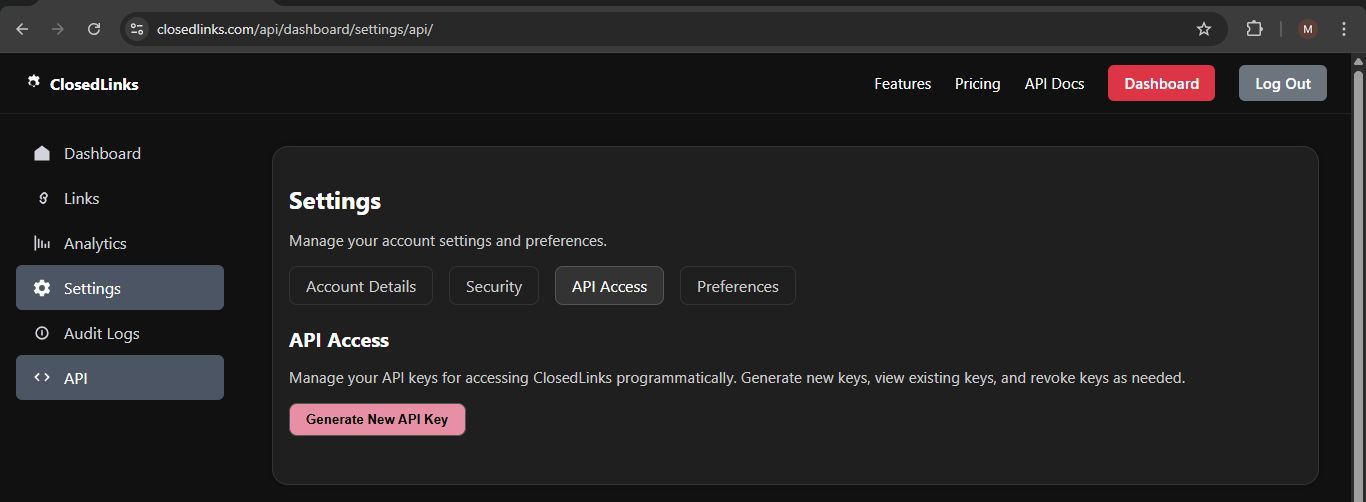
Task: Open the Features link in header
Action: 902,83
